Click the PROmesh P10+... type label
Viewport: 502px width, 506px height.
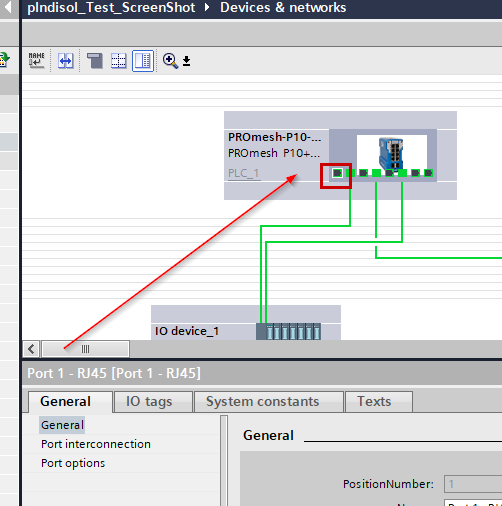click(x=274, y=153)
